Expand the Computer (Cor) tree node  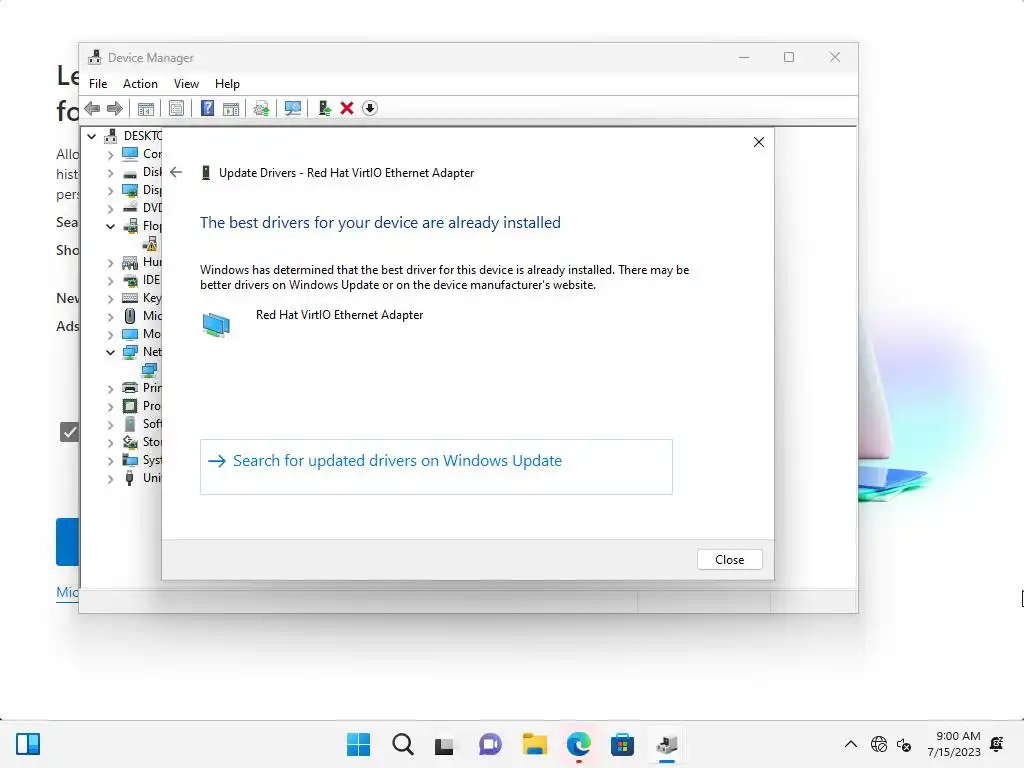point(110,155)
